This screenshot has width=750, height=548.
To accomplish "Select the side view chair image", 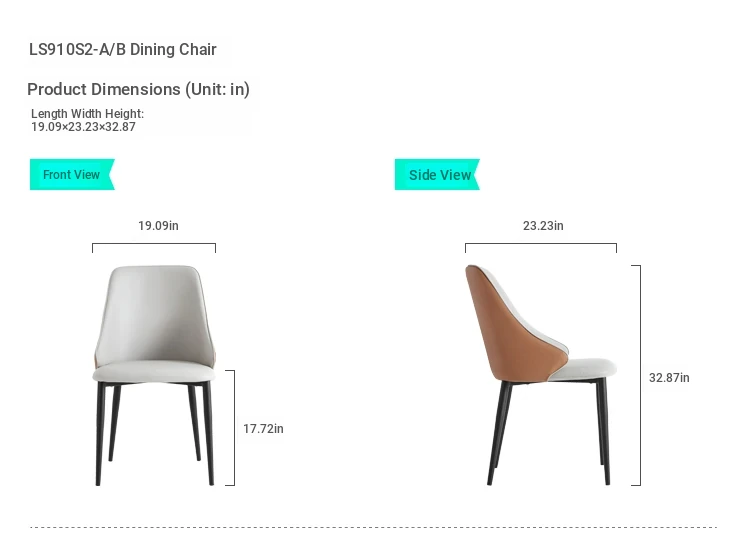I will point(540,375).
